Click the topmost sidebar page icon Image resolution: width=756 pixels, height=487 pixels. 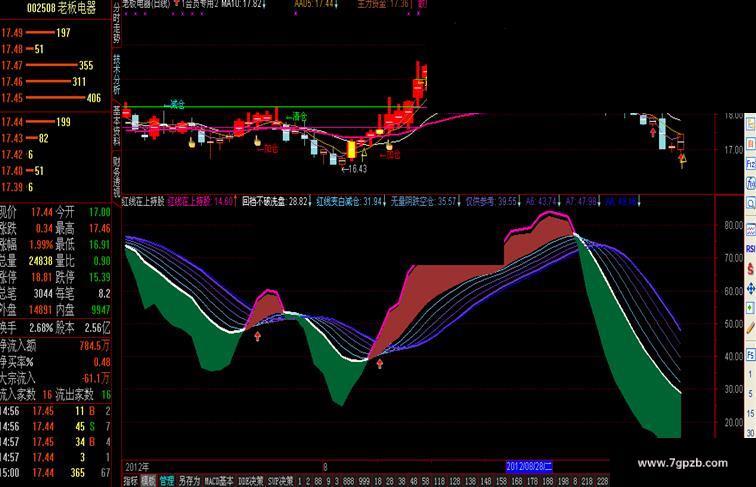click(x=751, y=124)
